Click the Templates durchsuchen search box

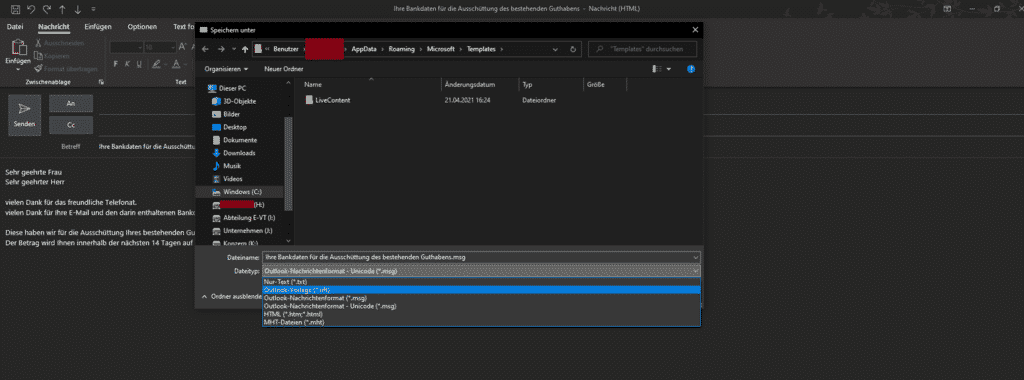coord(643,49)
